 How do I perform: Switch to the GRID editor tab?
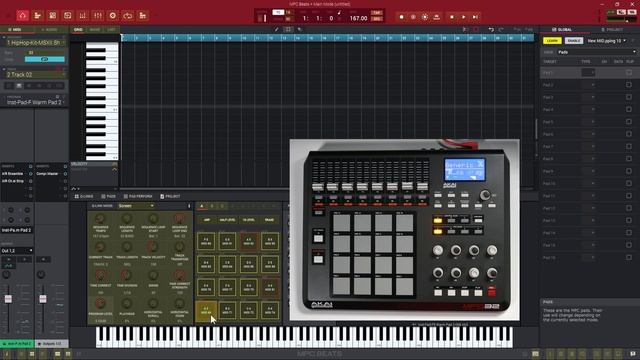point(78,29)
